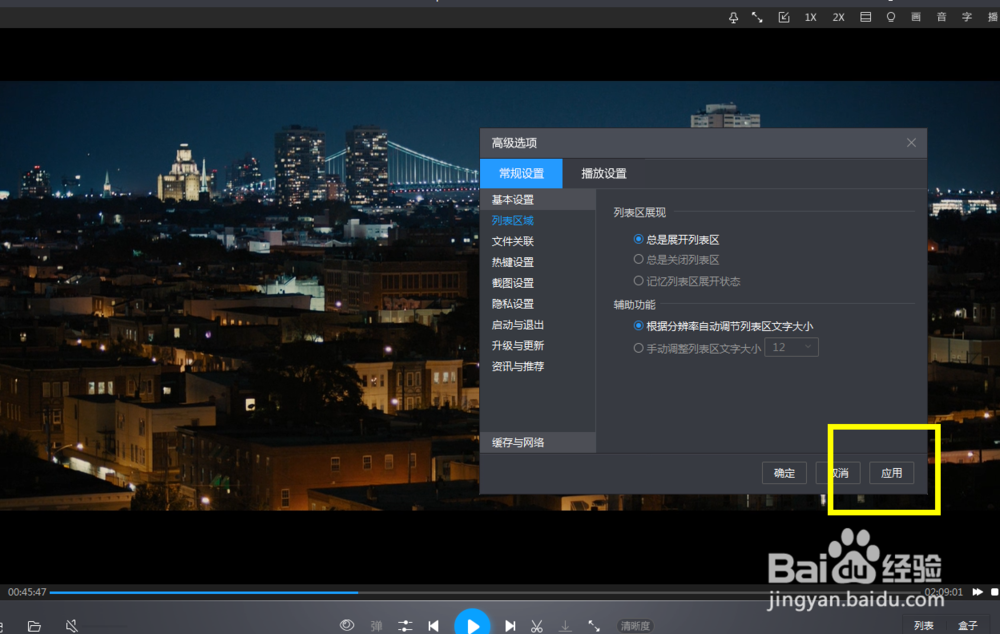Switch to mini window mode icon

click(784, 18)
